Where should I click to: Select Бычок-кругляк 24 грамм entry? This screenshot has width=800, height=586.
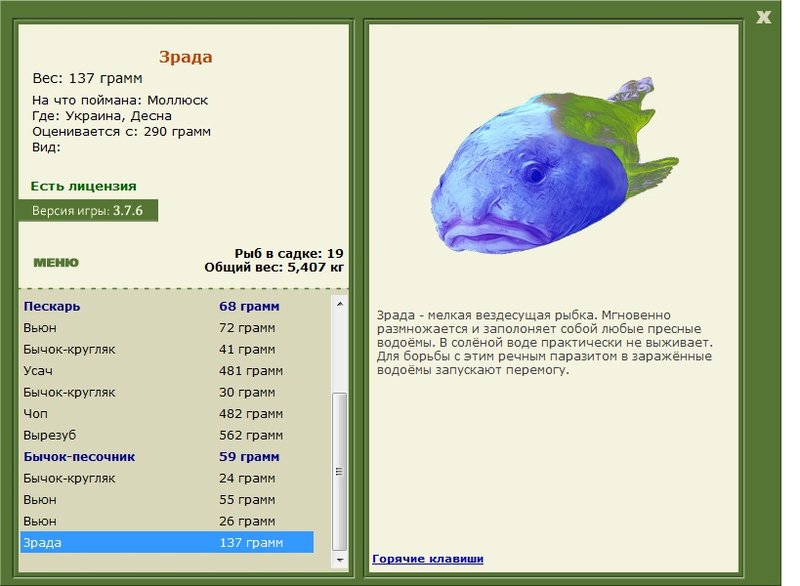point(167,478)
